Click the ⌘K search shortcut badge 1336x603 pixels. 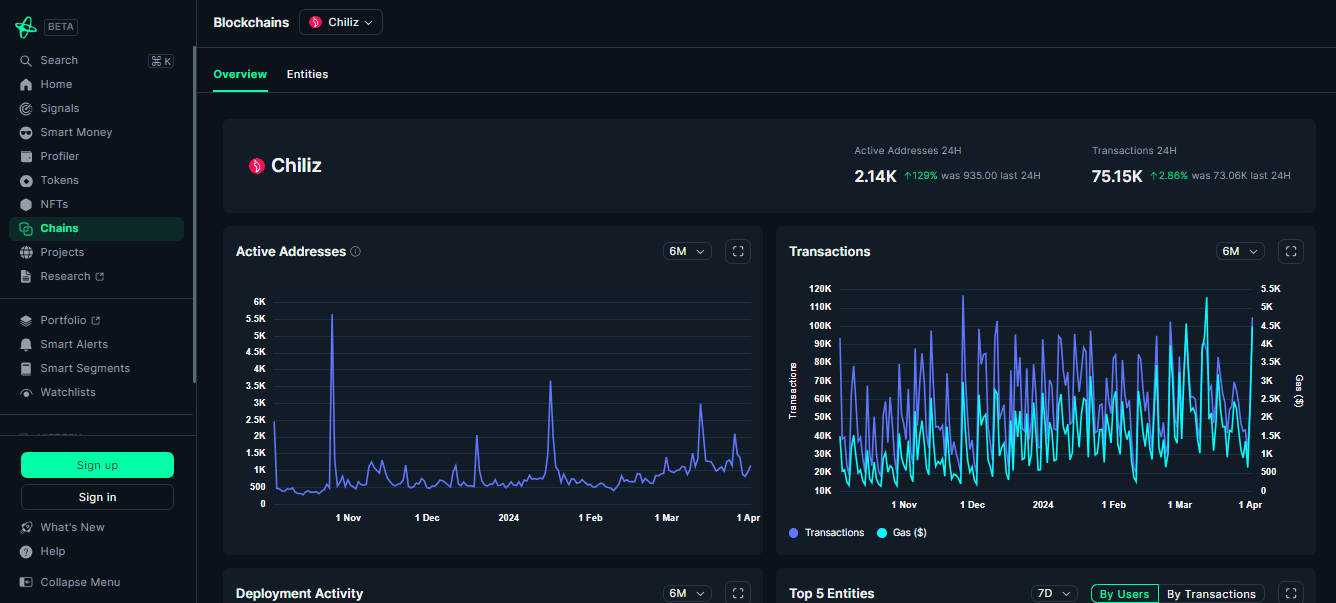point(161,61)
